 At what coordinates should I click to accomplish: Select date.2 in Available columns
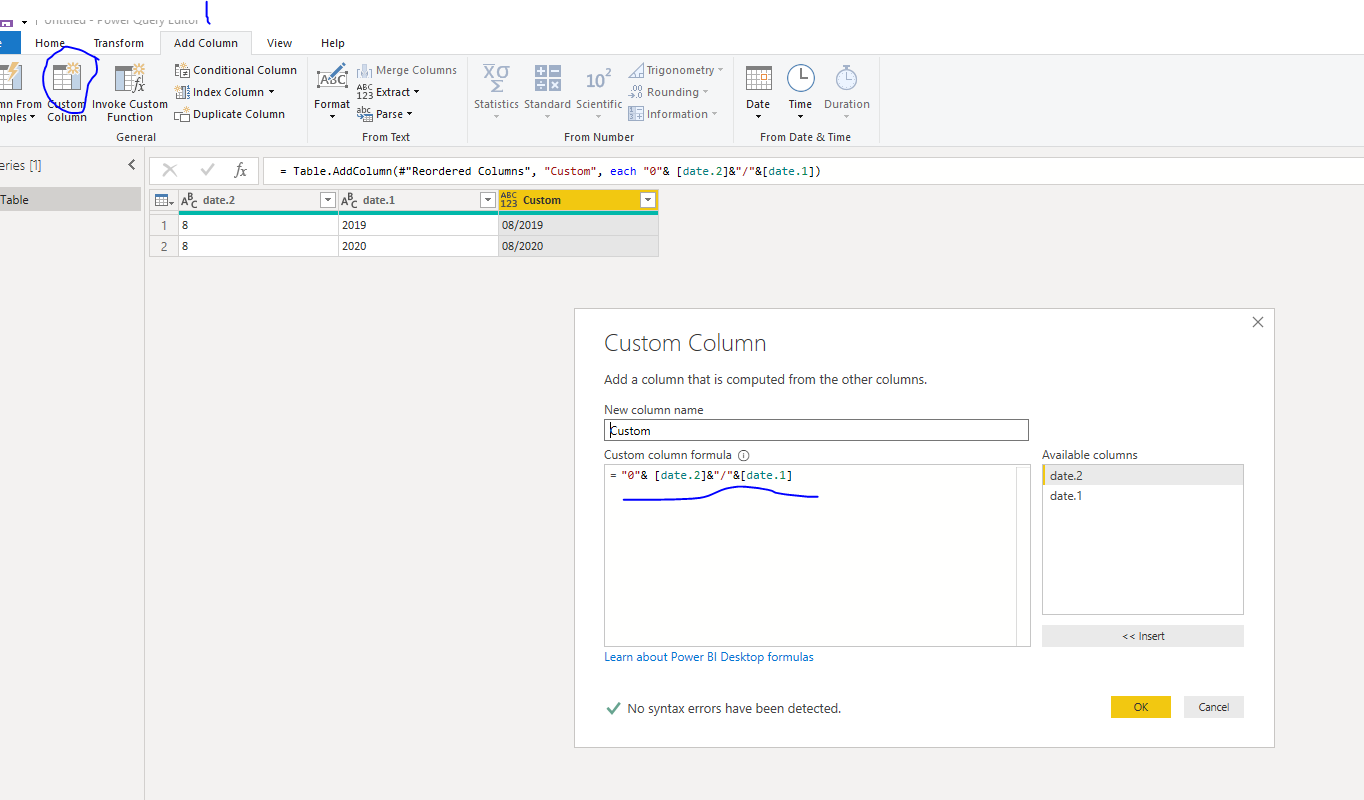[1143, 476]
